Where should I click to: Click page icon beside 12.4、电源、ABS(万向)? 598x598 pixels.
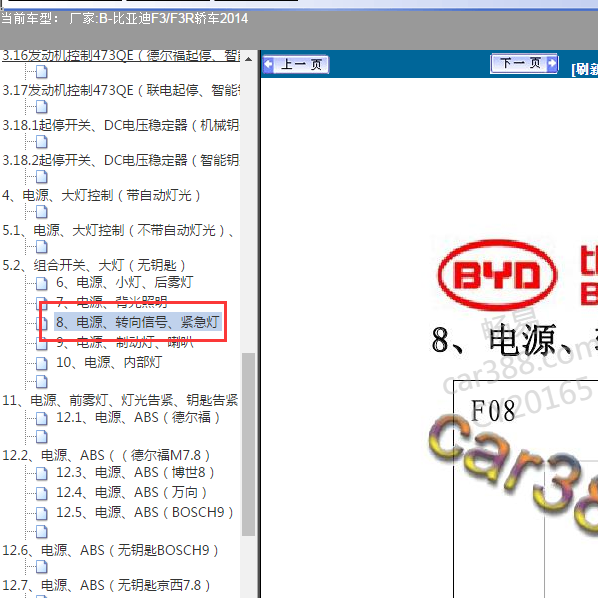[42, 494]
